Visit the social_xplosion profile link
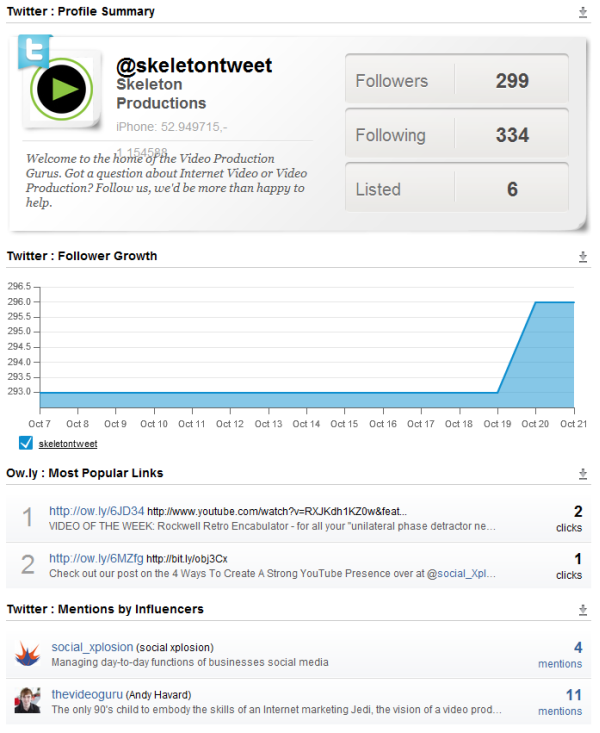The height and width of the screenshot is (733, 600). coord(92,647)
